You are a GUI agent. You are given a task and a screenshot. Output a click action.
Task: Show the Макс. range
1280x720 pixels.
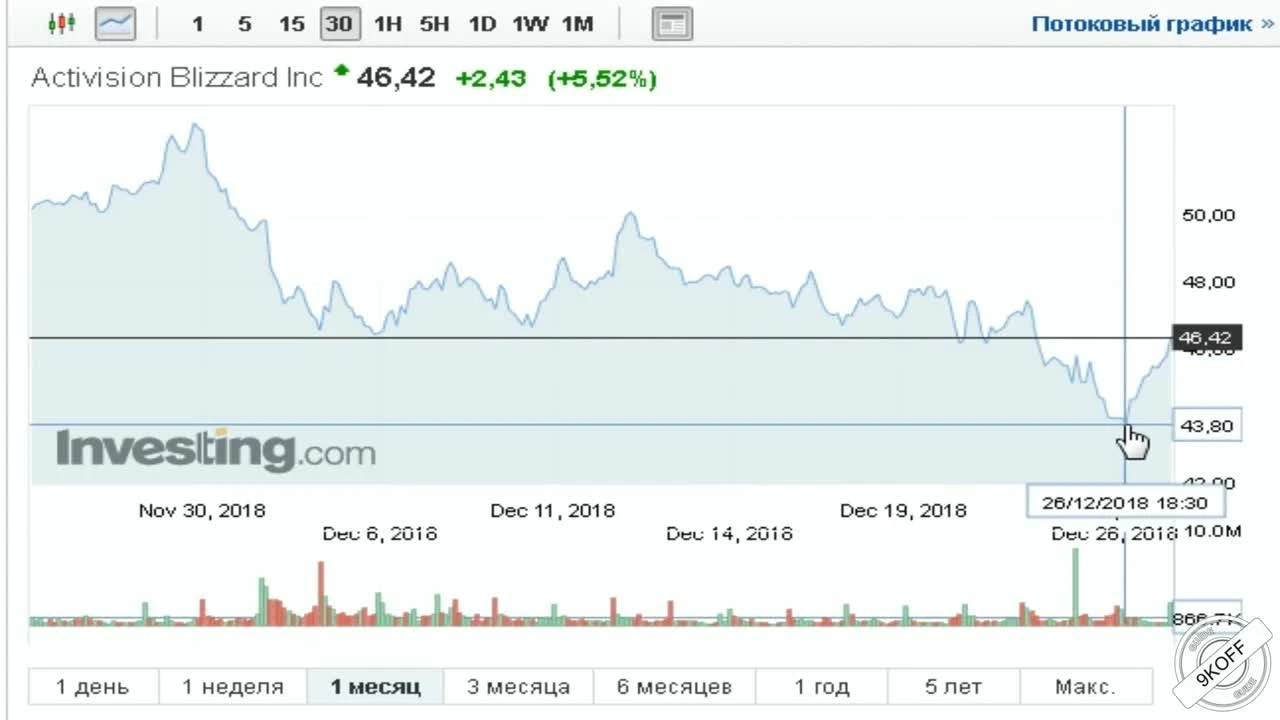click(x=1085, y=687)
